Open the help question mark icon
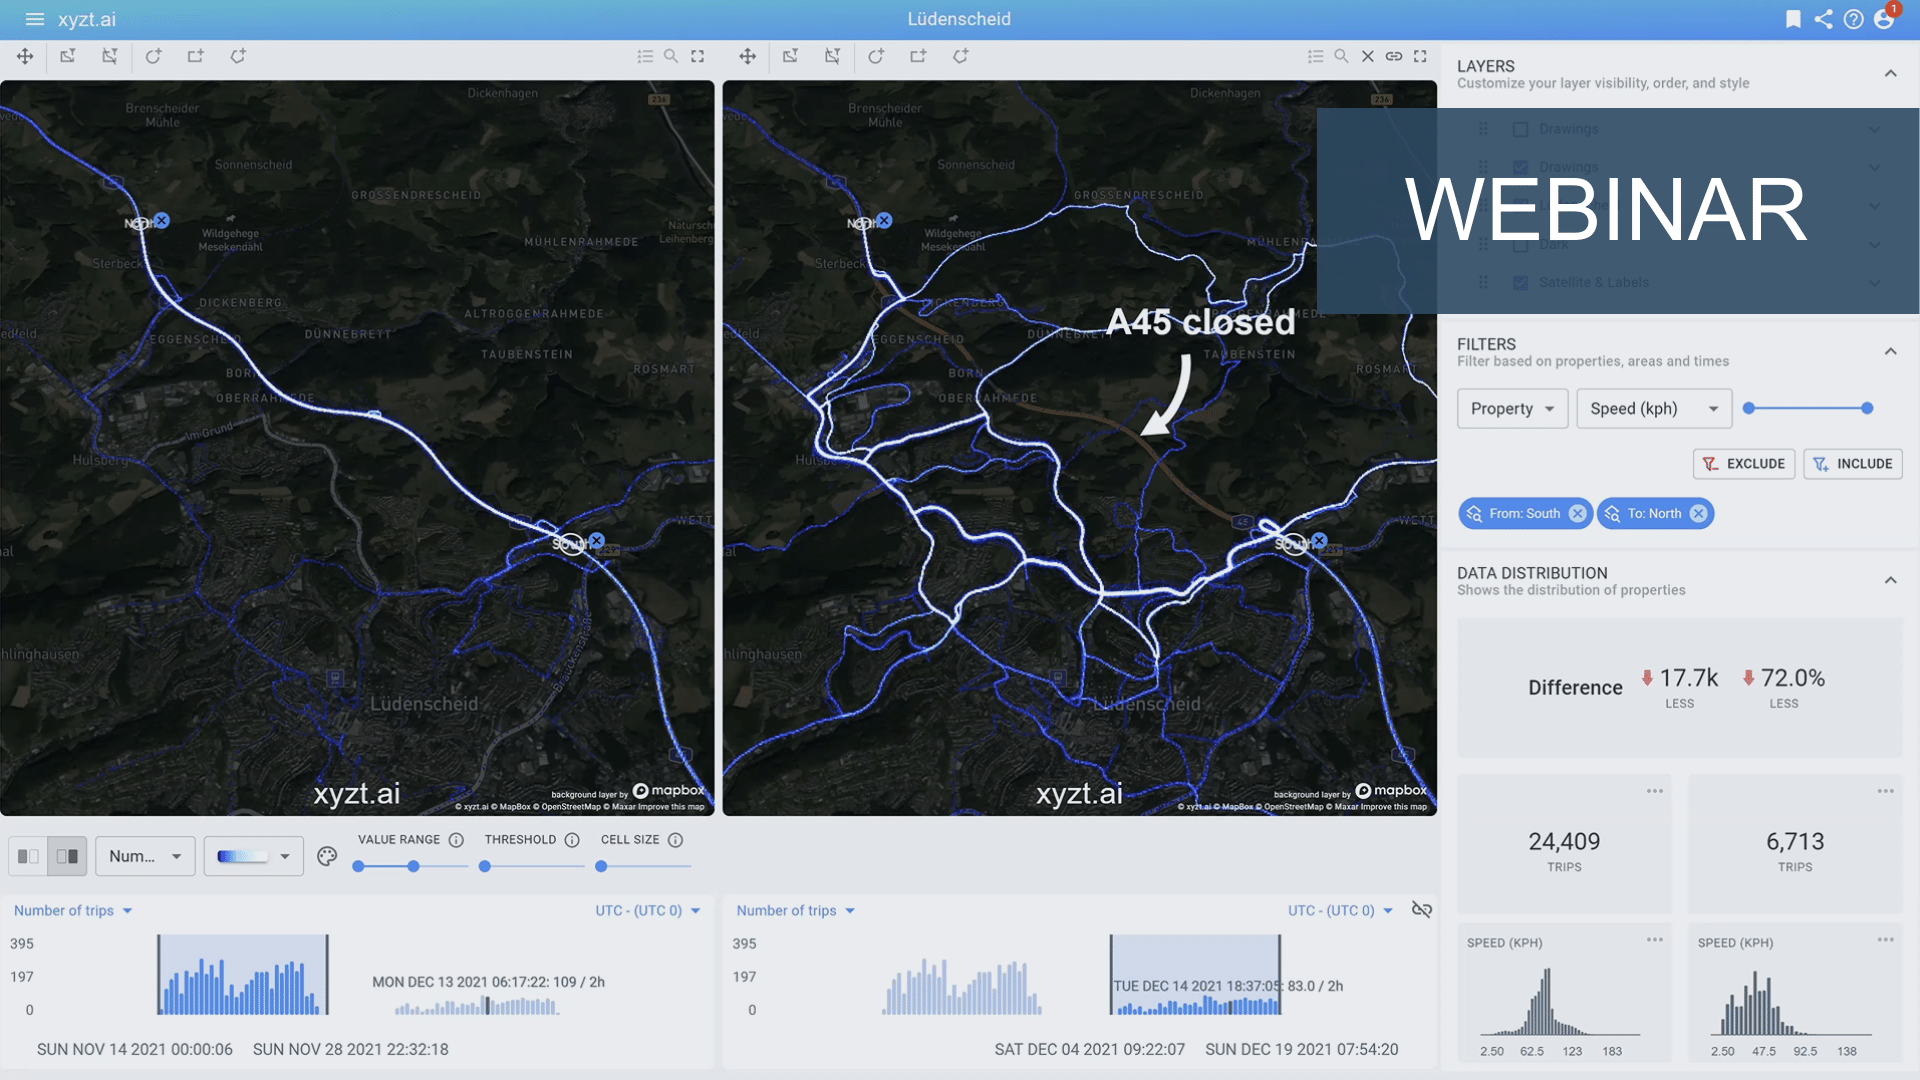 (1853, 19)
